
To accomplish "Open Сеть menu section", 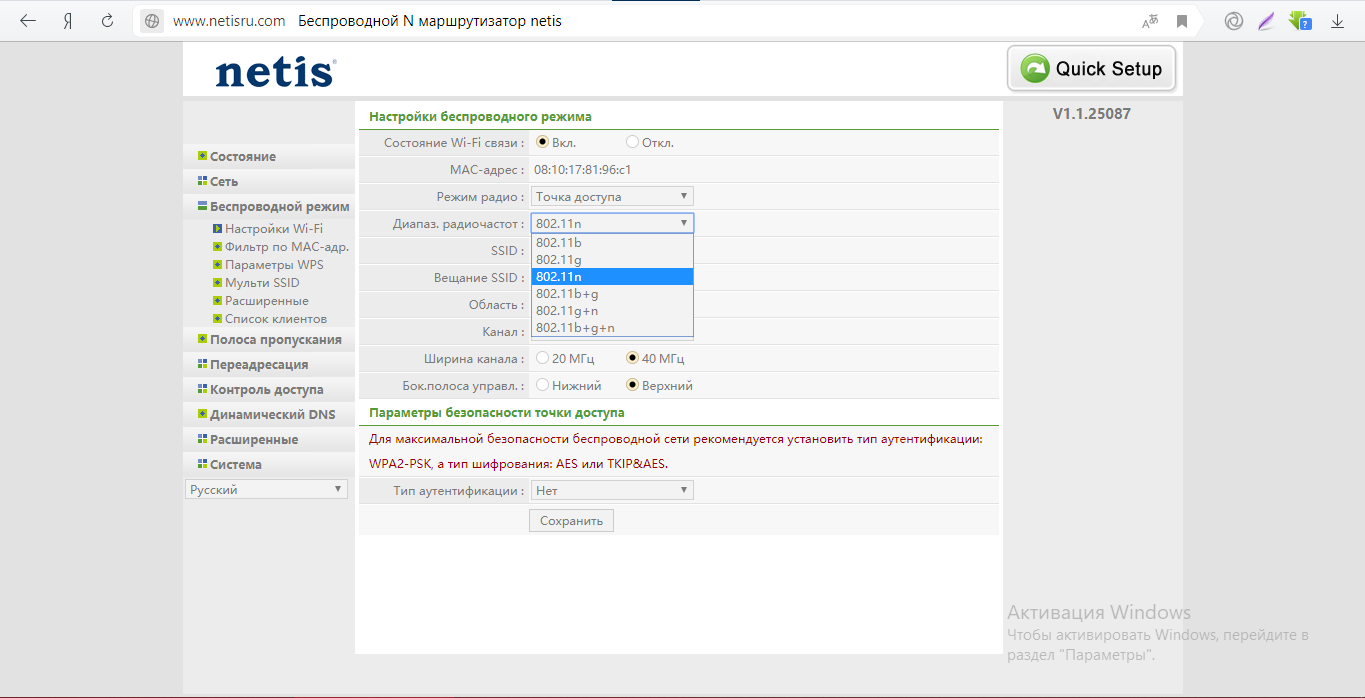I will [x=224, y=182].
